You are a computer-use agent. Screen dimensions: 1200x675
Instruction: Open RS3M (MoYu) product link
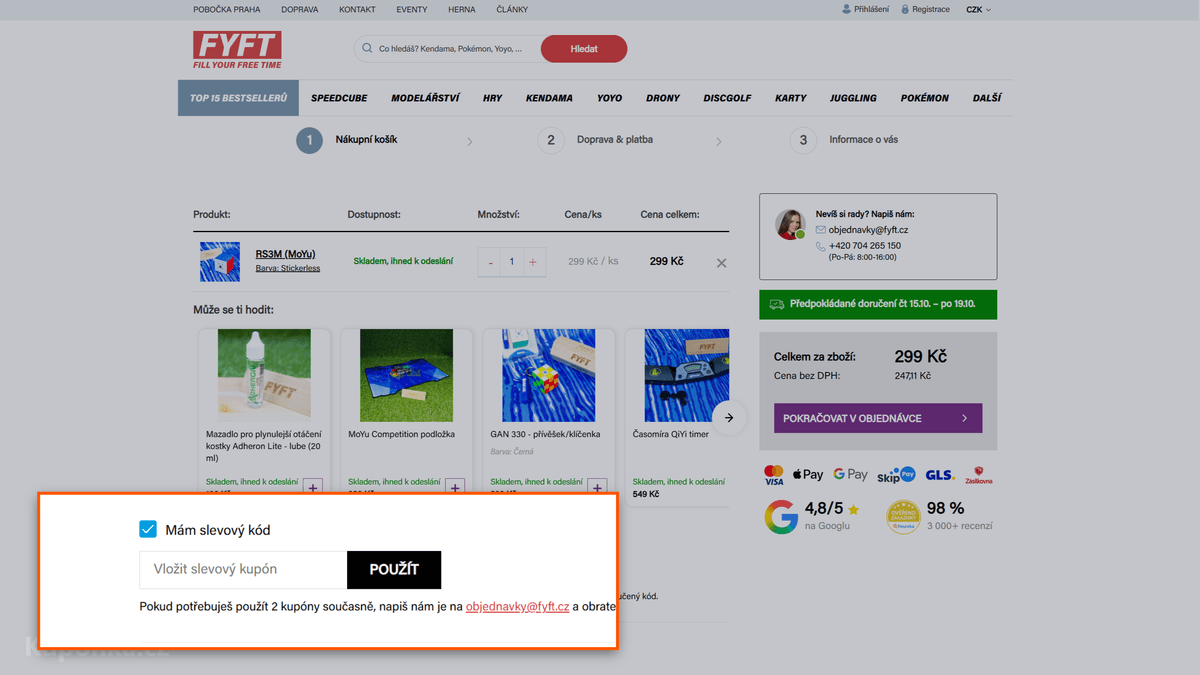click(x=285, y=254)
